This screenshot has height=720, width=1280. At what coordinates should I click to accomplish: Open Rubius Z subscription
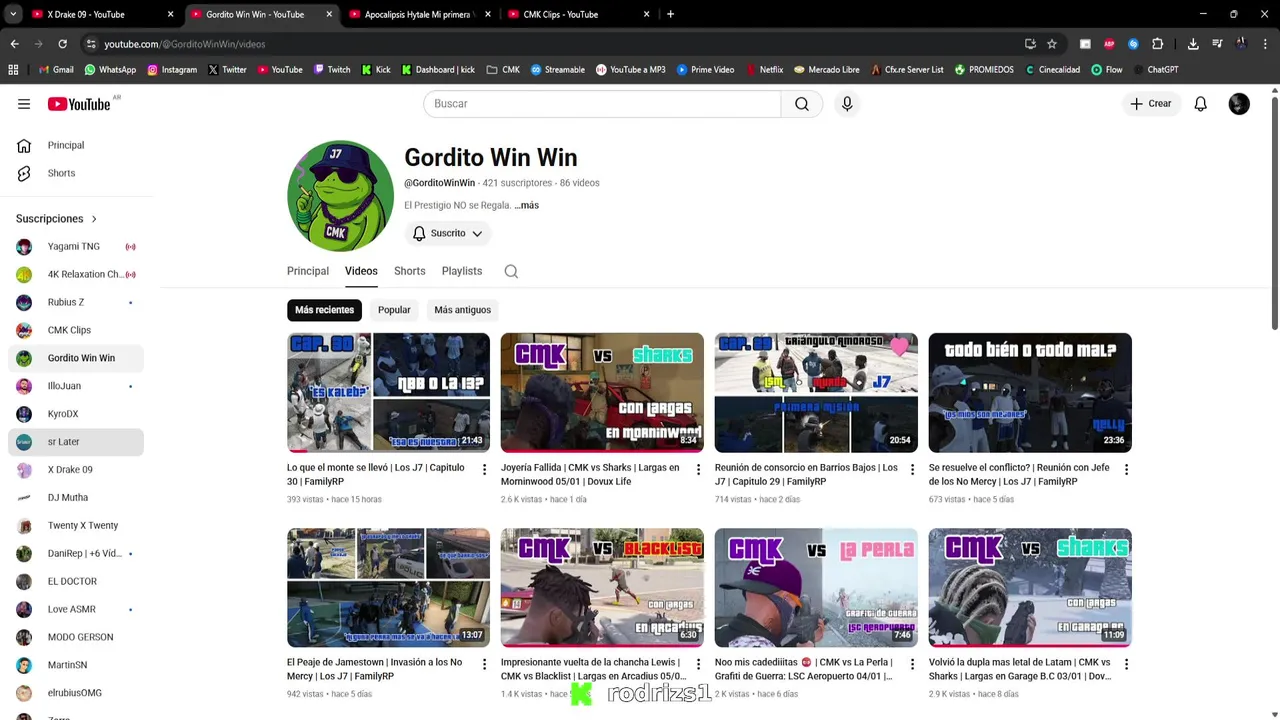[x=76, y=302]
